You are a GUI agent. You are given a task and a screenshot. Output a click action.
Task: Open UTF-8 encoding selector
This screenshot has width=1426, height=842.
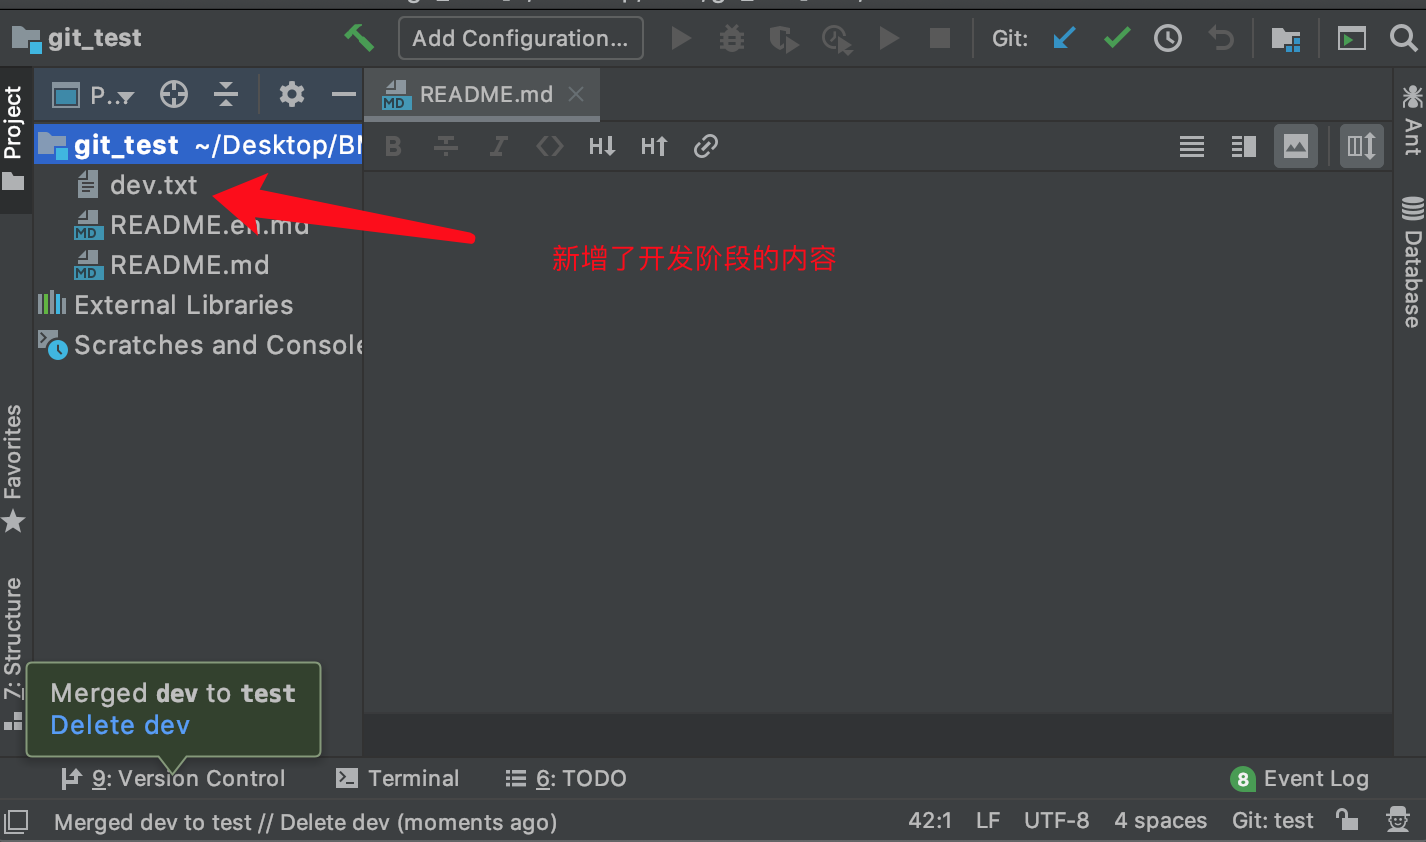pyautogui.click(x=1056, y=821)
